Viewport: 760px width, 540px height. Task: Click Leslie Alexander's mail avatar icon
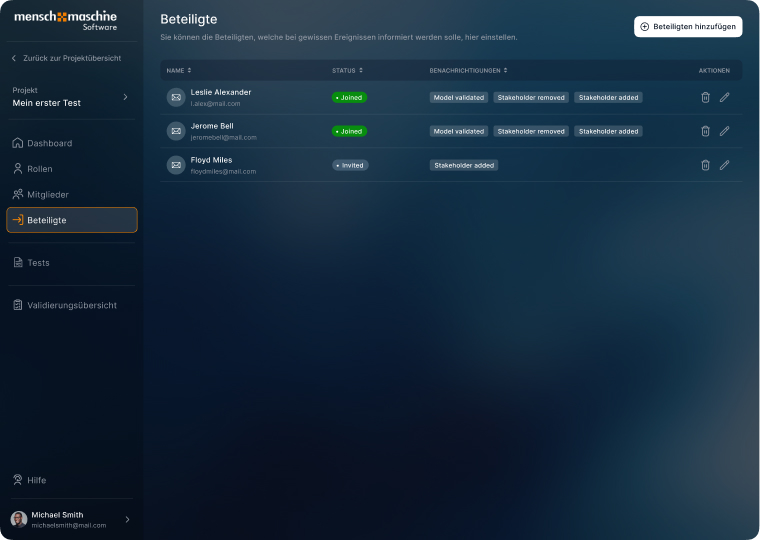pos(176,97)
